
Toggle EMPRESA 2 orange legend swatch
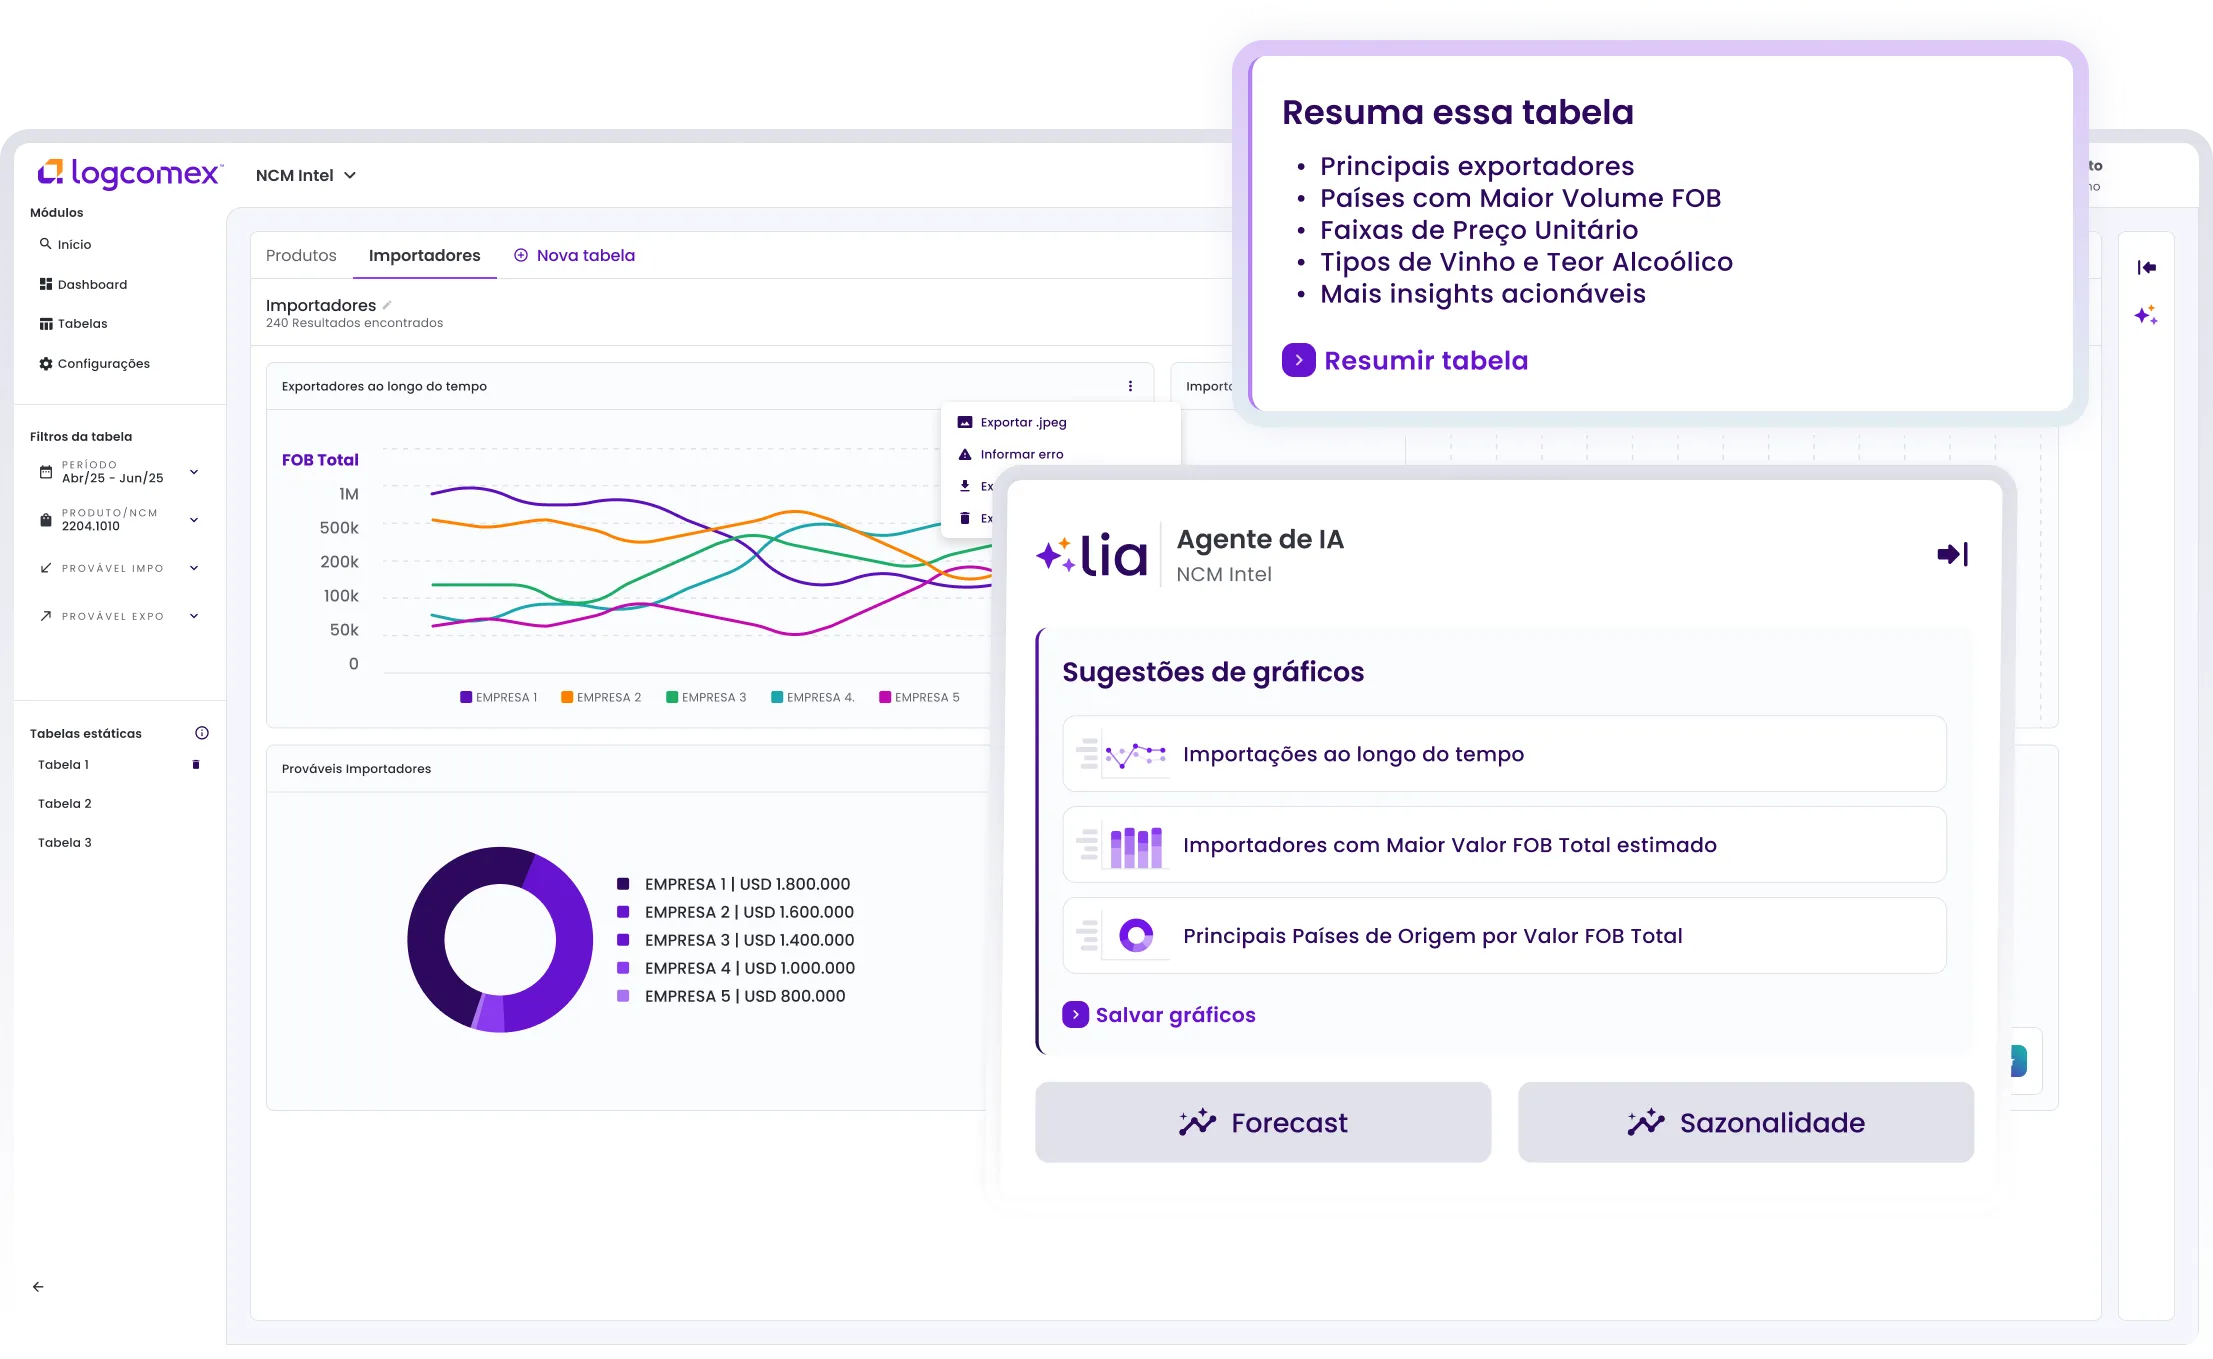tap(567, 697)
